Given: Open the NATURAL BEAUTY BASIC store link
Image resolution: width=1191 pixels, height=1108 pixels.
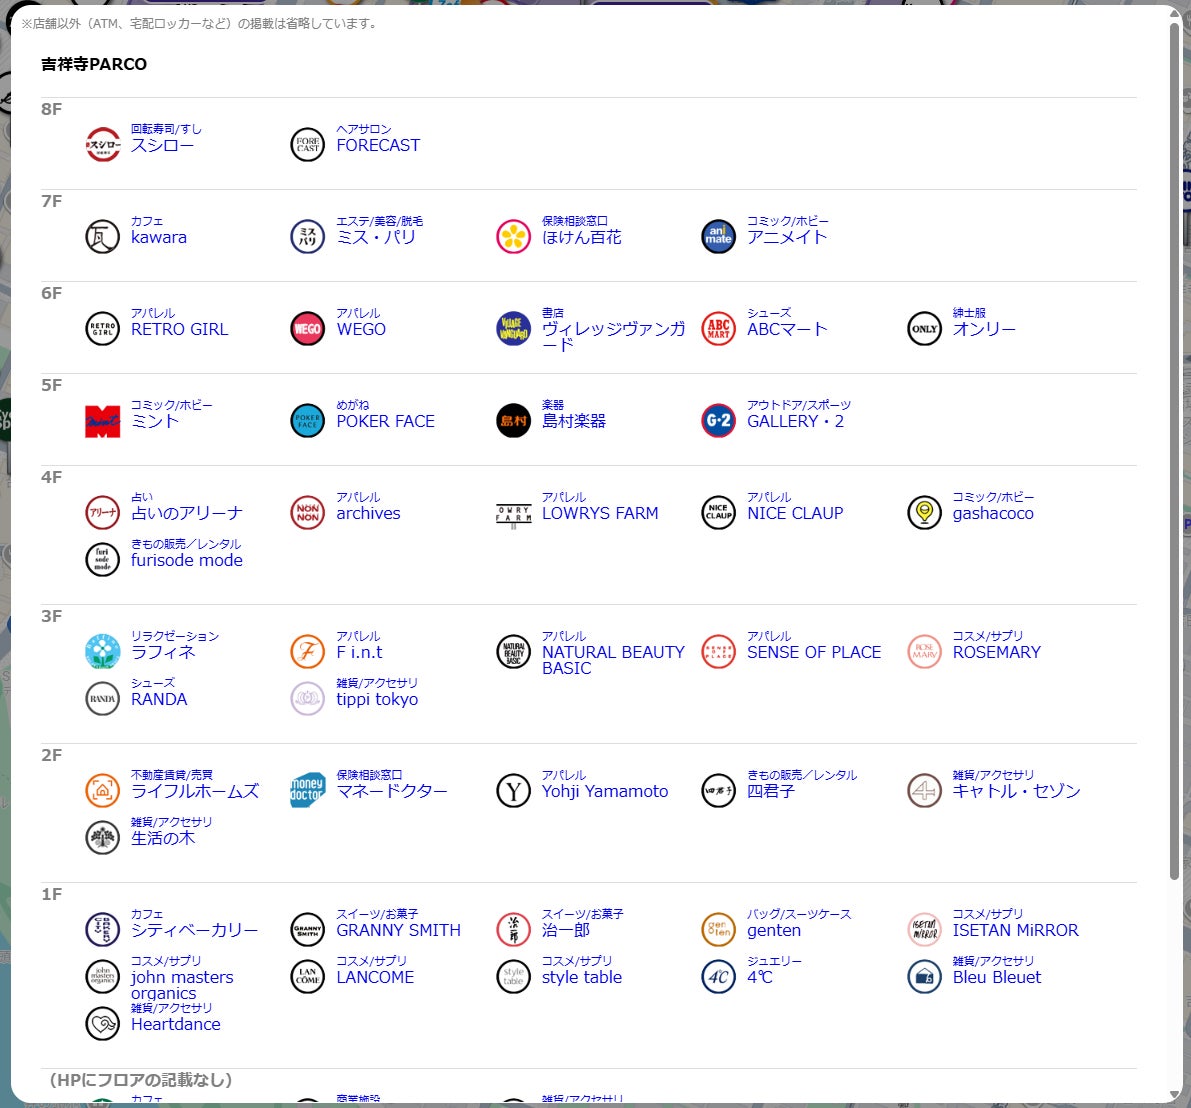Looking at the screenshot, I should [x=613, y=660].
